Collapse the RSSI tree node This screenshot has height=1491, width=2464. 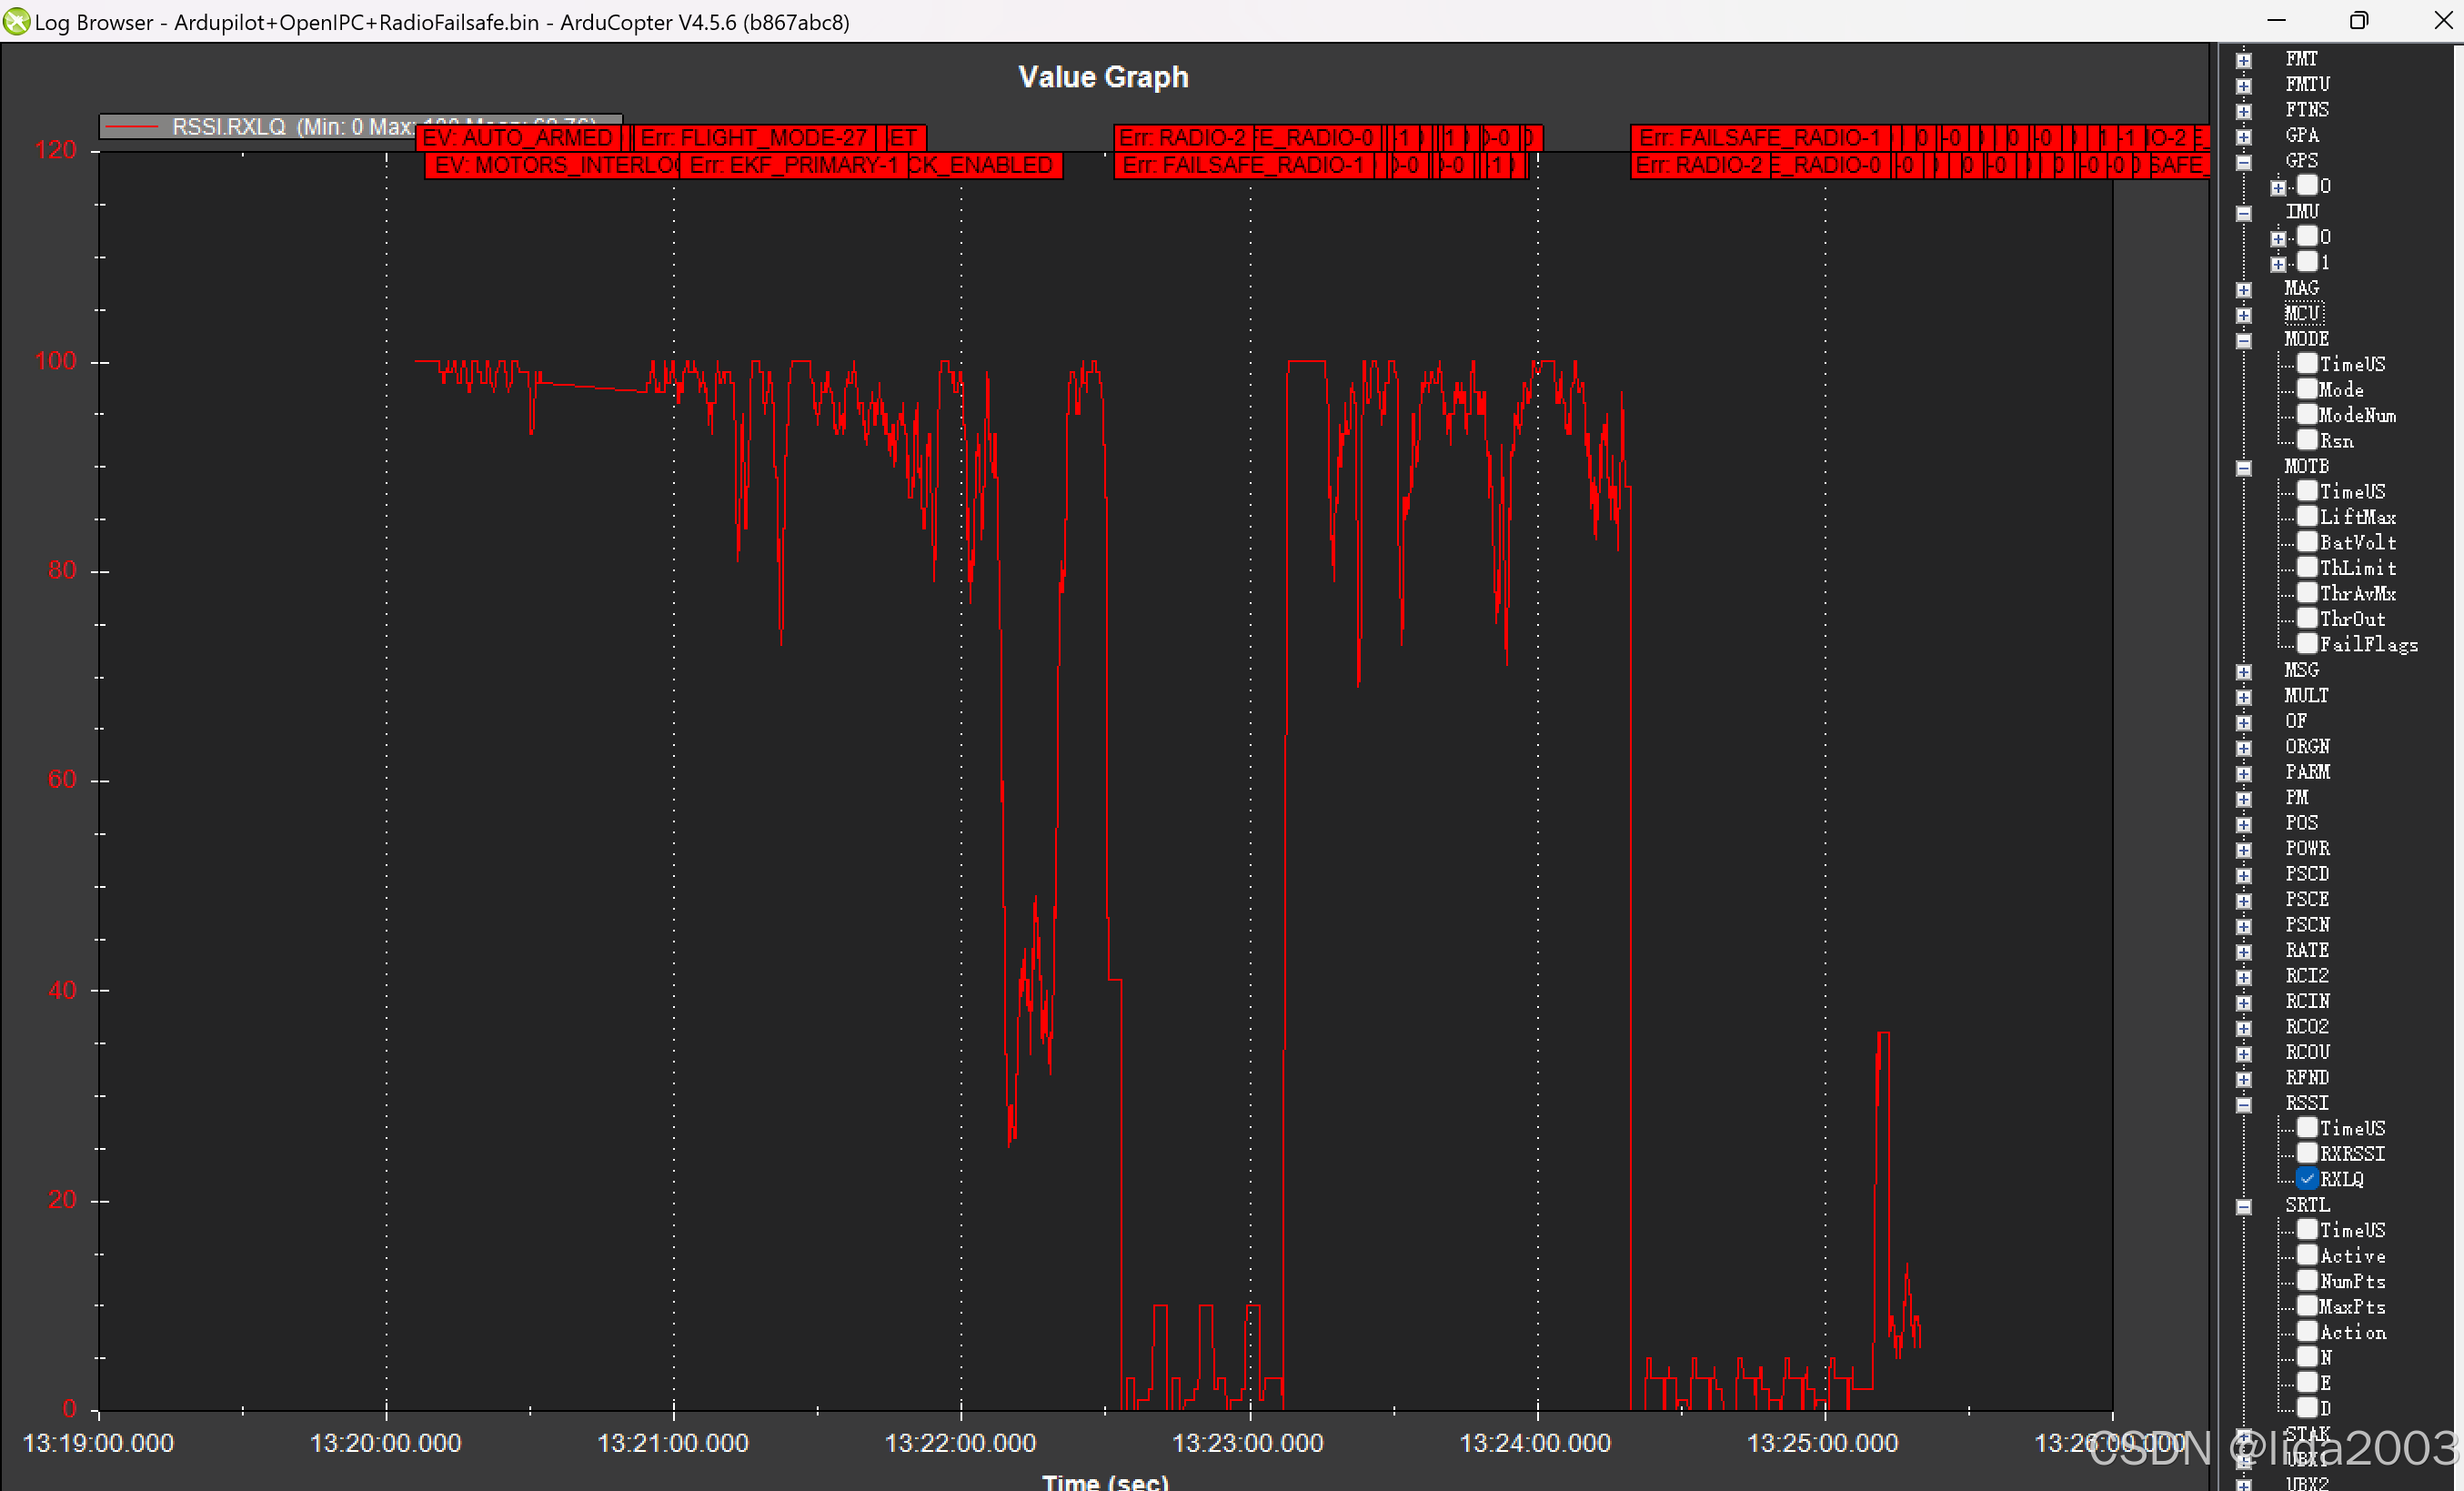coord(2244,1104)
